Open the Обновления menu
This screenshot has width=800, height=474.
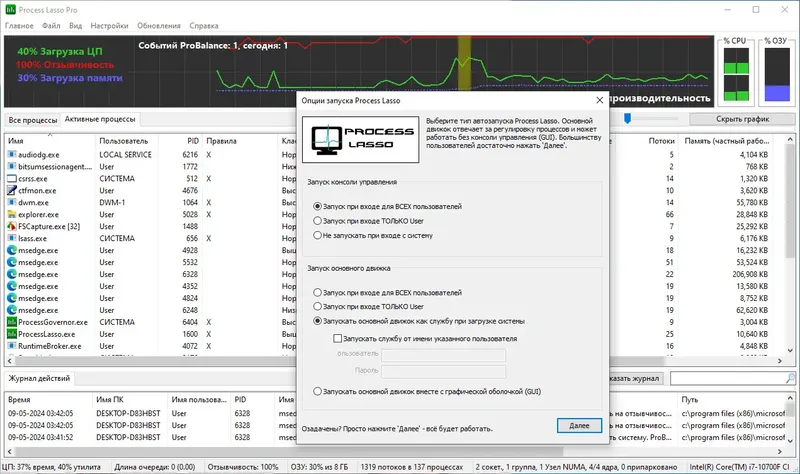click(x=159, y=26)
